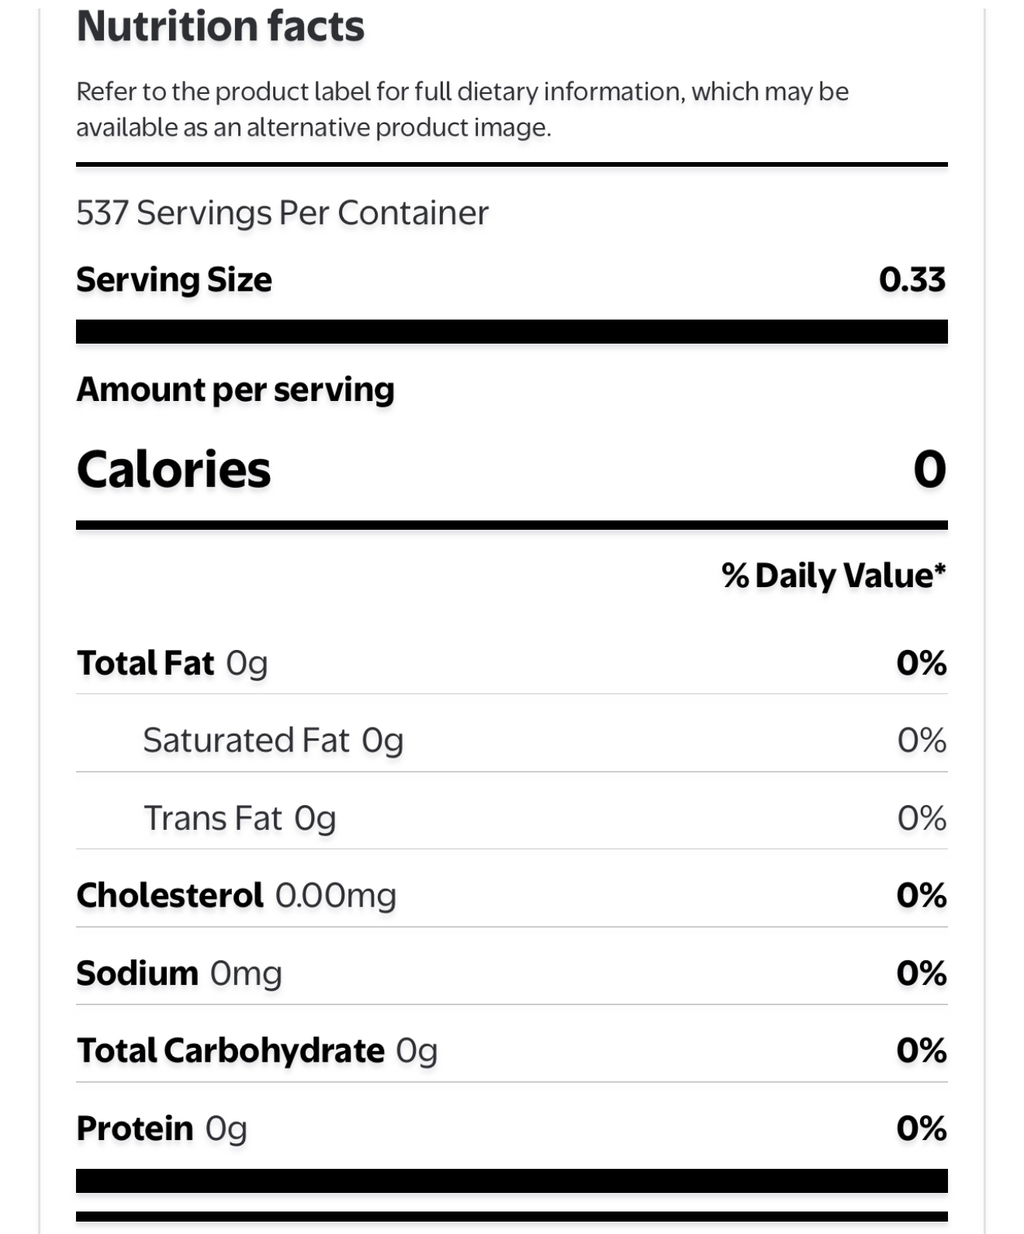Select the Trans Fat 0g row
The height and width of the screenshot is (1234, 1024).
click(x=512, y=819)
